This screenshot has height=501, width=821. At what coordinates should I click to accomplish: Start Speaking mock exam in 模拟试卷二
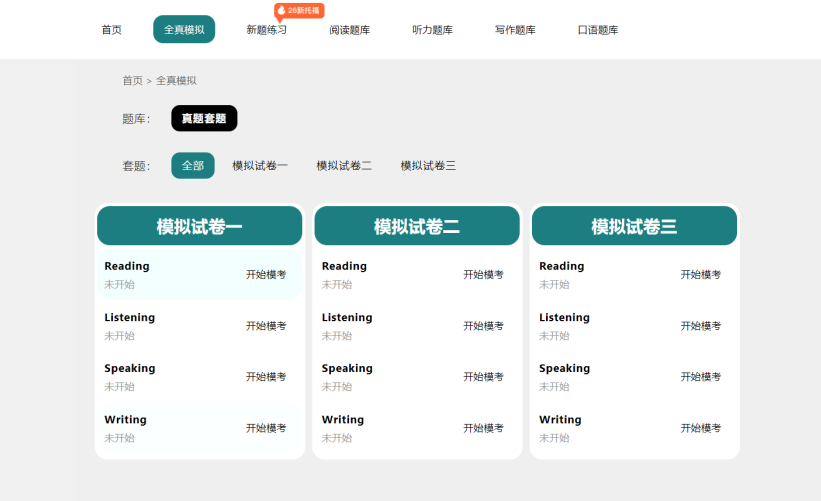pos(483,376)
